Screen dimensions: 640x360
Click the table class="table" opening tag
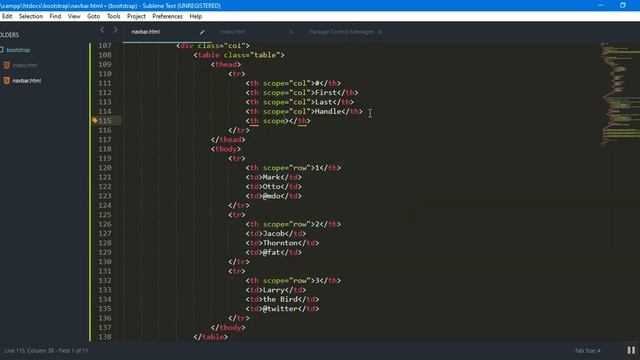click(239, 55)
